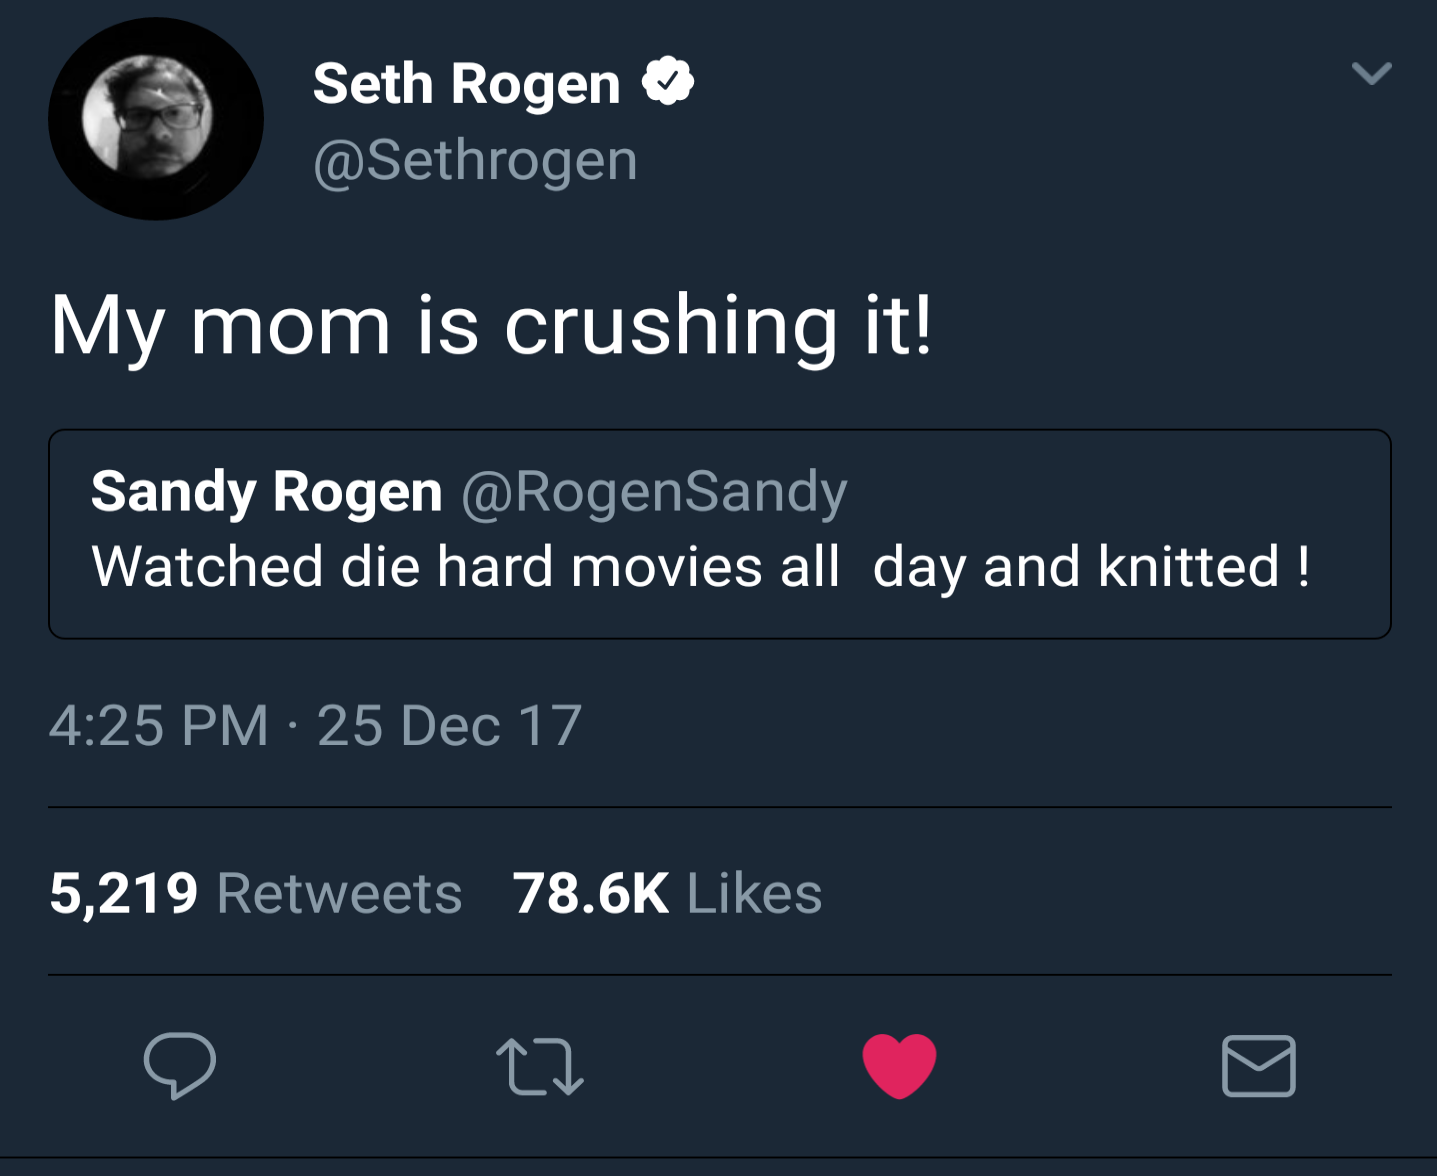Open Seth Rogen display name
This screenshot has height=1176, width=1437.
pyautogui.click(x=466, y=83)
